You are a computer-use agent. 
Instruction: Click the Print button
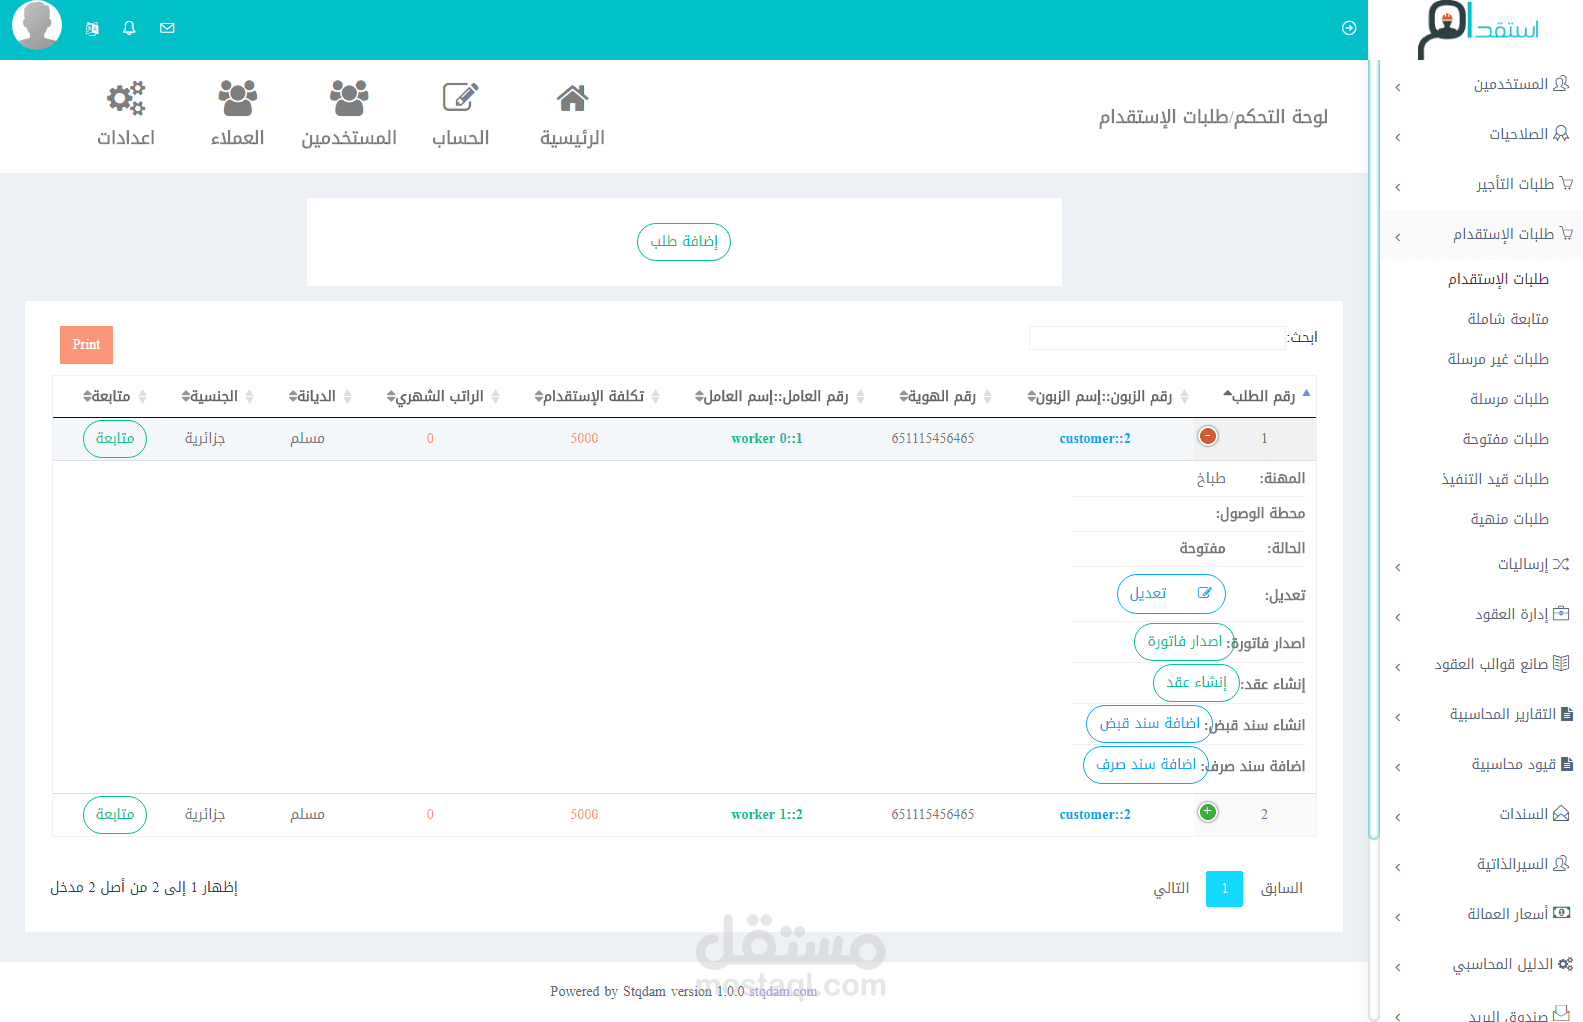86,345
